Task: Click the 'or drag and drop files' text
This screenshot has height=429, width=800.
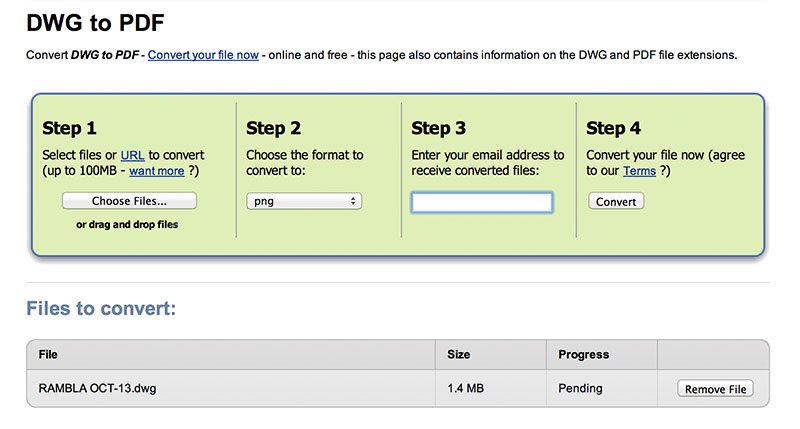Action: coord(127,225)
